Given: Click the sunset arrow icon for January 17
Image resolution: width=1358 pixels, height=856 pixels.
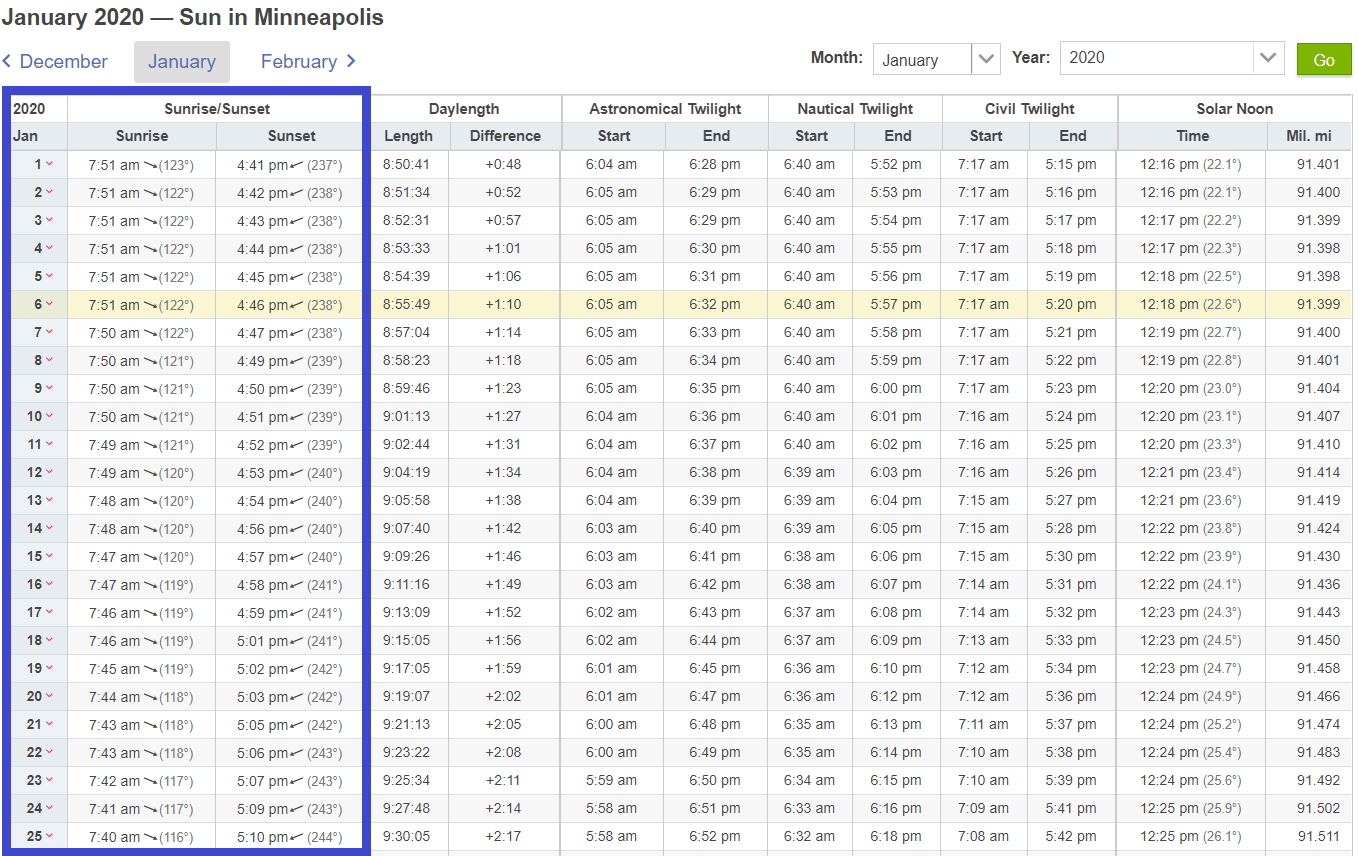Looking at the screenshot, I should pyautogui.click(x=297, y=613).
